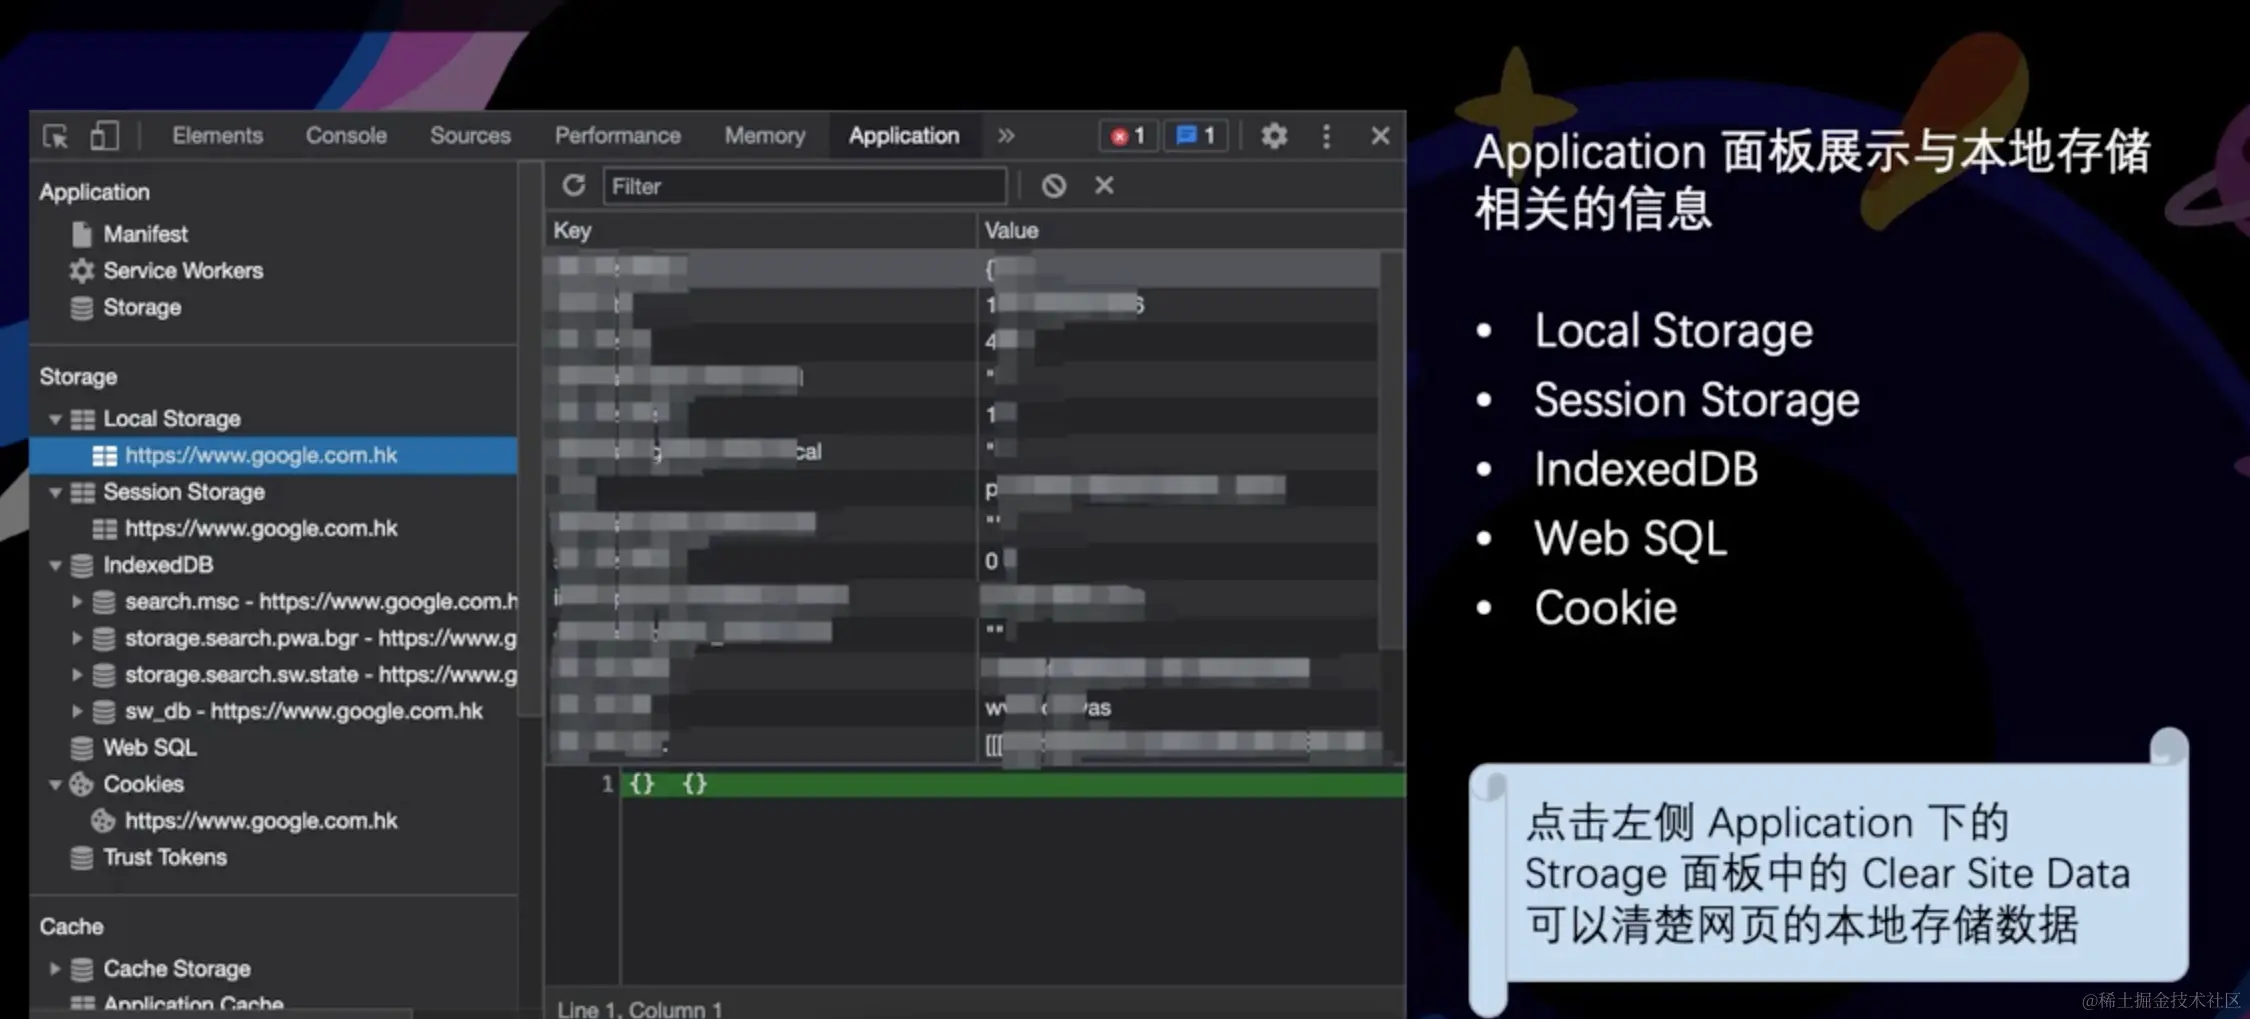Show more DevTools tabs chevron
The image size is (2250, 1019).
(1006, 136)
